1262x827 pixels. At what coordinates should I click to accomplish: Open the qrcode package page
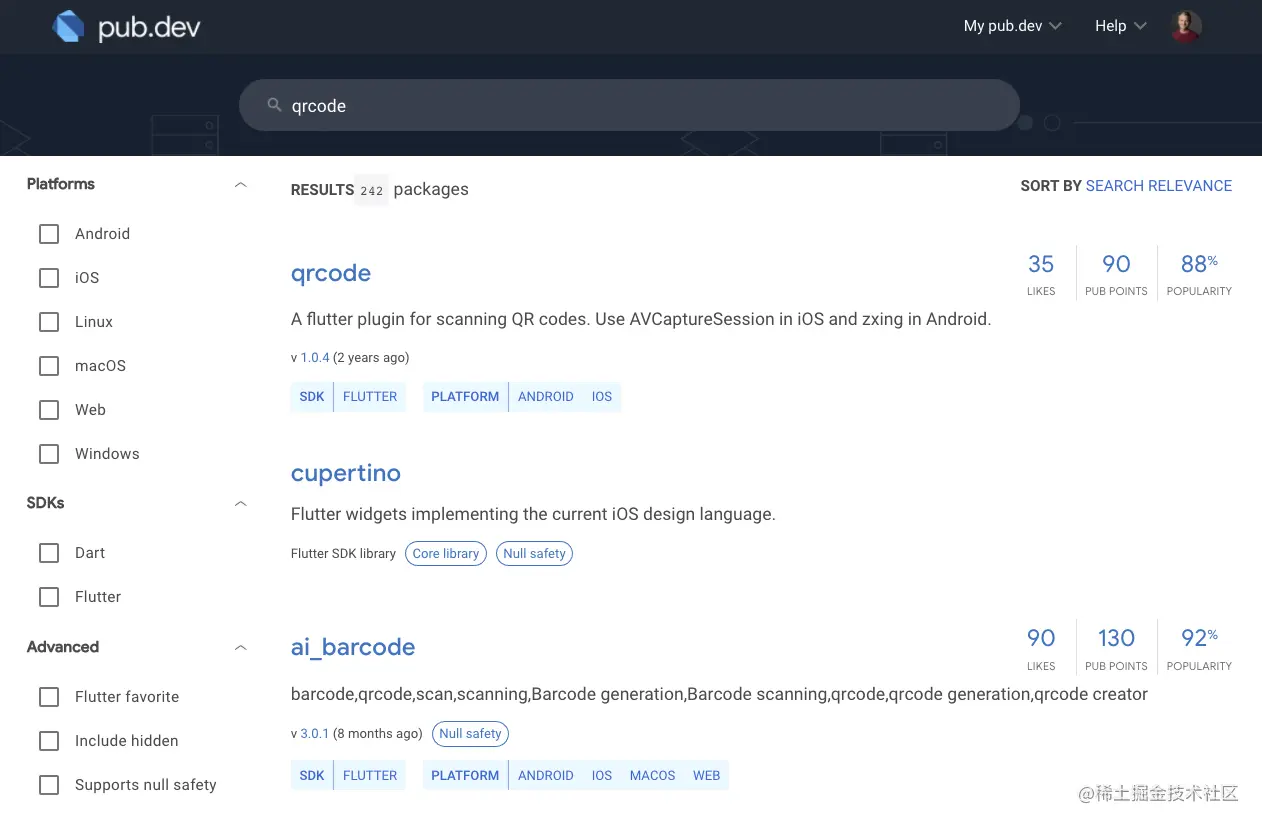click(x=331, y=273)
